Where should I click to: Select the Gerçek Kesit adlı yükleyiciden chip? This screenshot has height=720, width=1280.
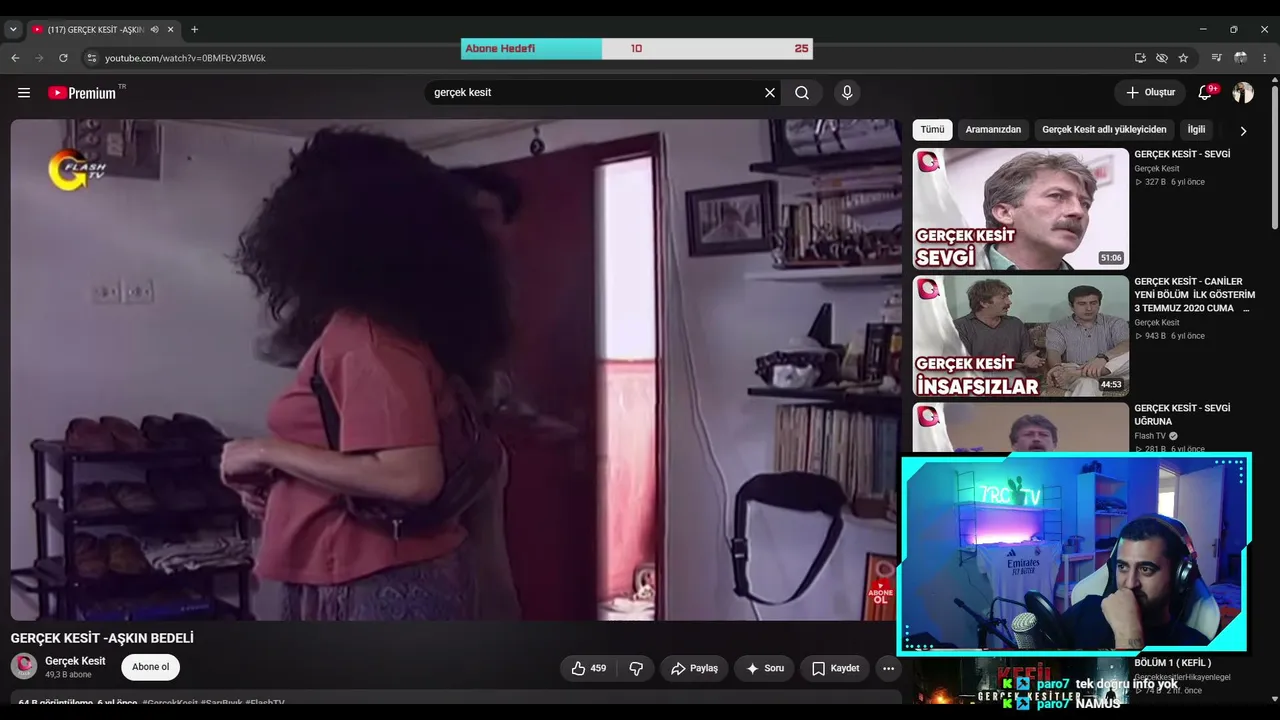pyautogui.click(x=1104, y=130)
